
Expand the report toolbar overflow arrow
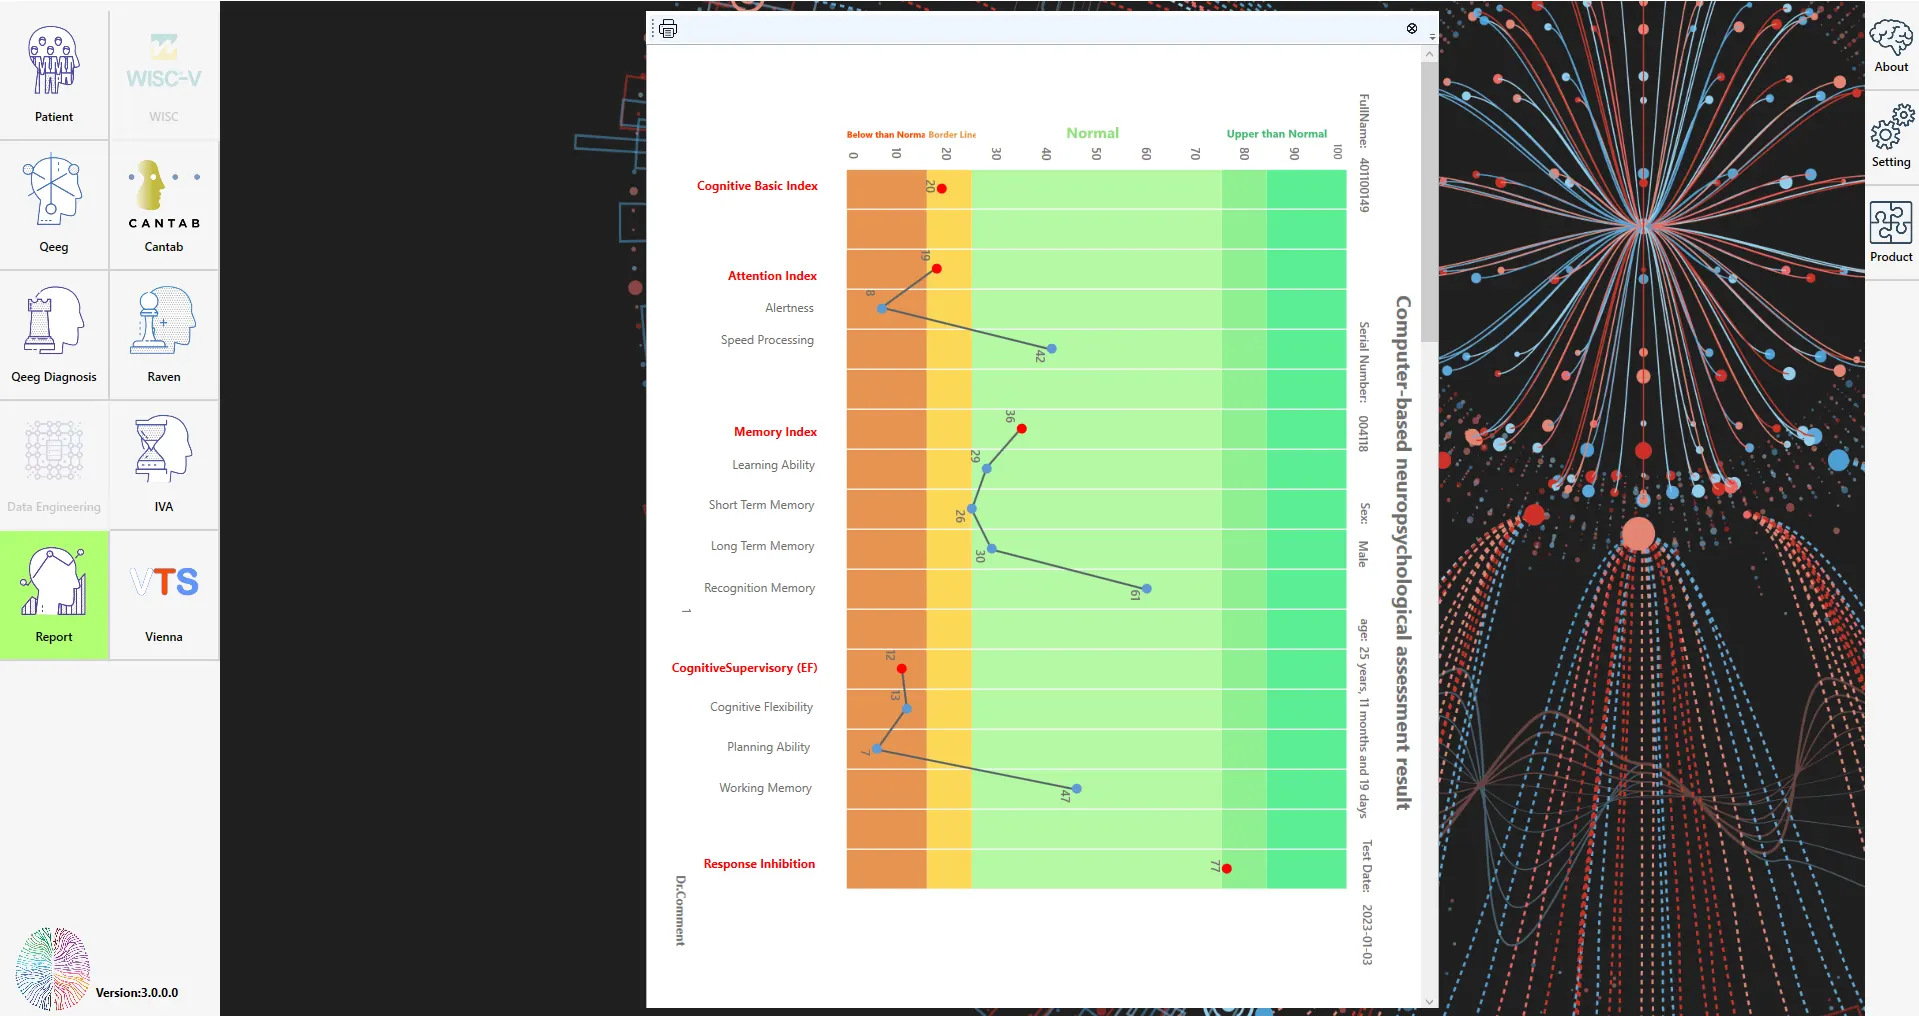coord(1432,37)
